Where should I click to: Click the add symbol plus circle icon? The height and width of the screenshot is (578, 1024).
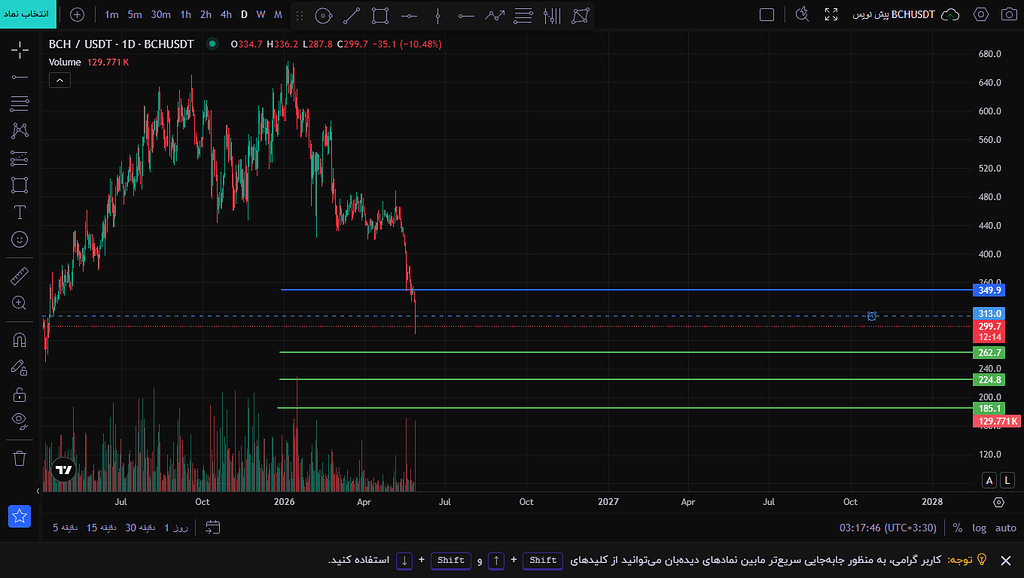(x=77, y=14)
